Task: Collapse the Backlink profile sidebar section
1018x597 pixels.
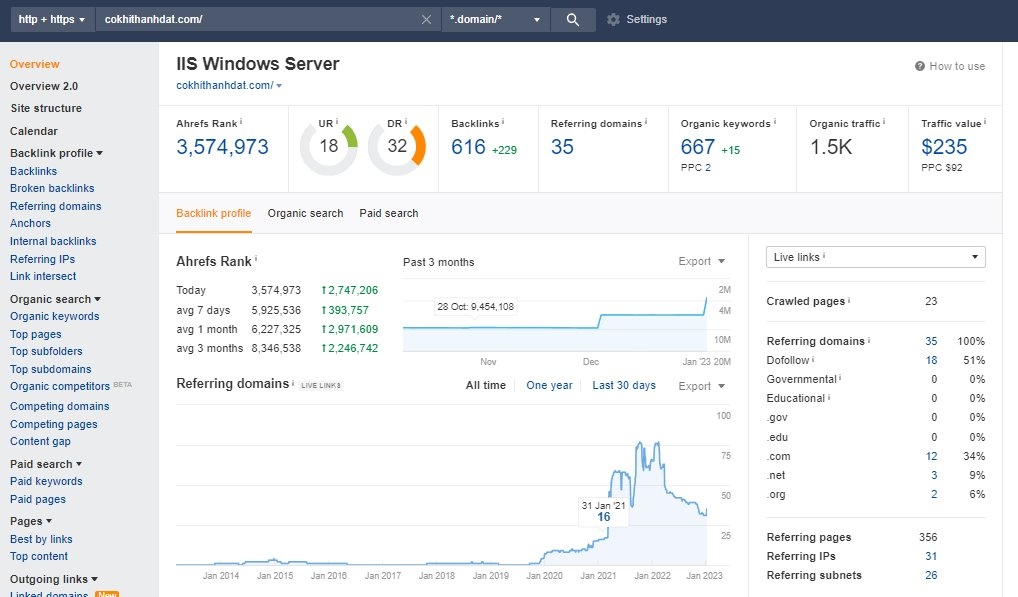Action: pos(56,153)
